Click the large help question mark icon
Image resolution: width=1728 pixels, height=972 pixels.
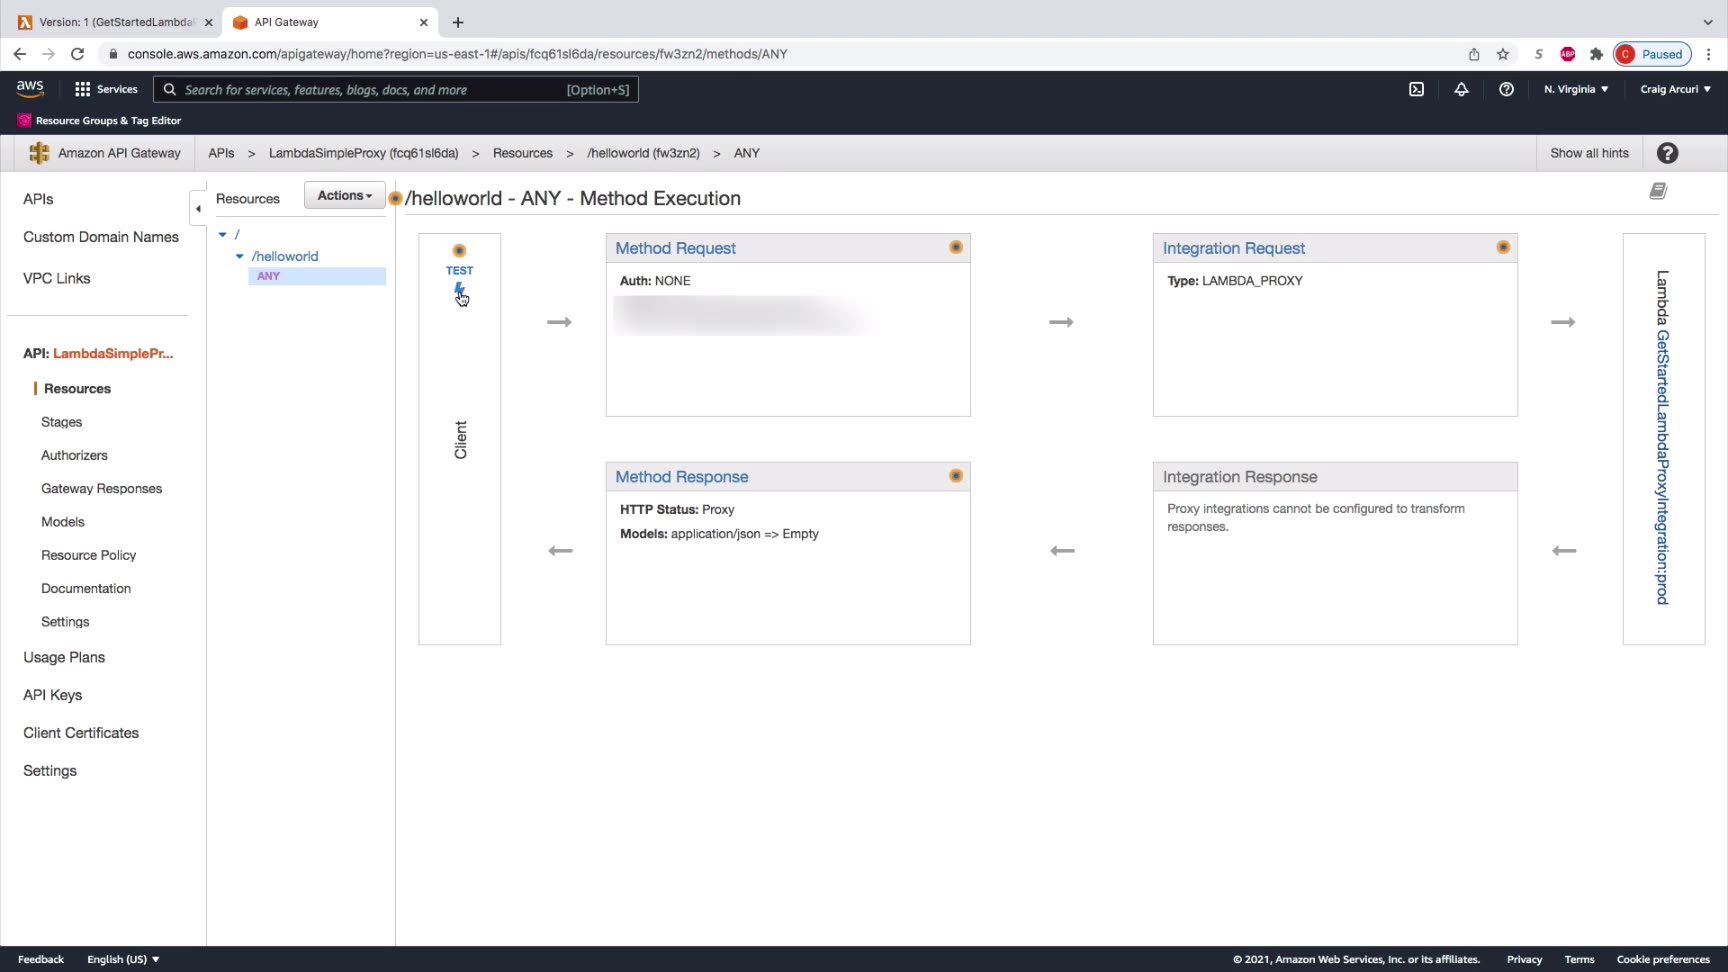point(1667,153)
